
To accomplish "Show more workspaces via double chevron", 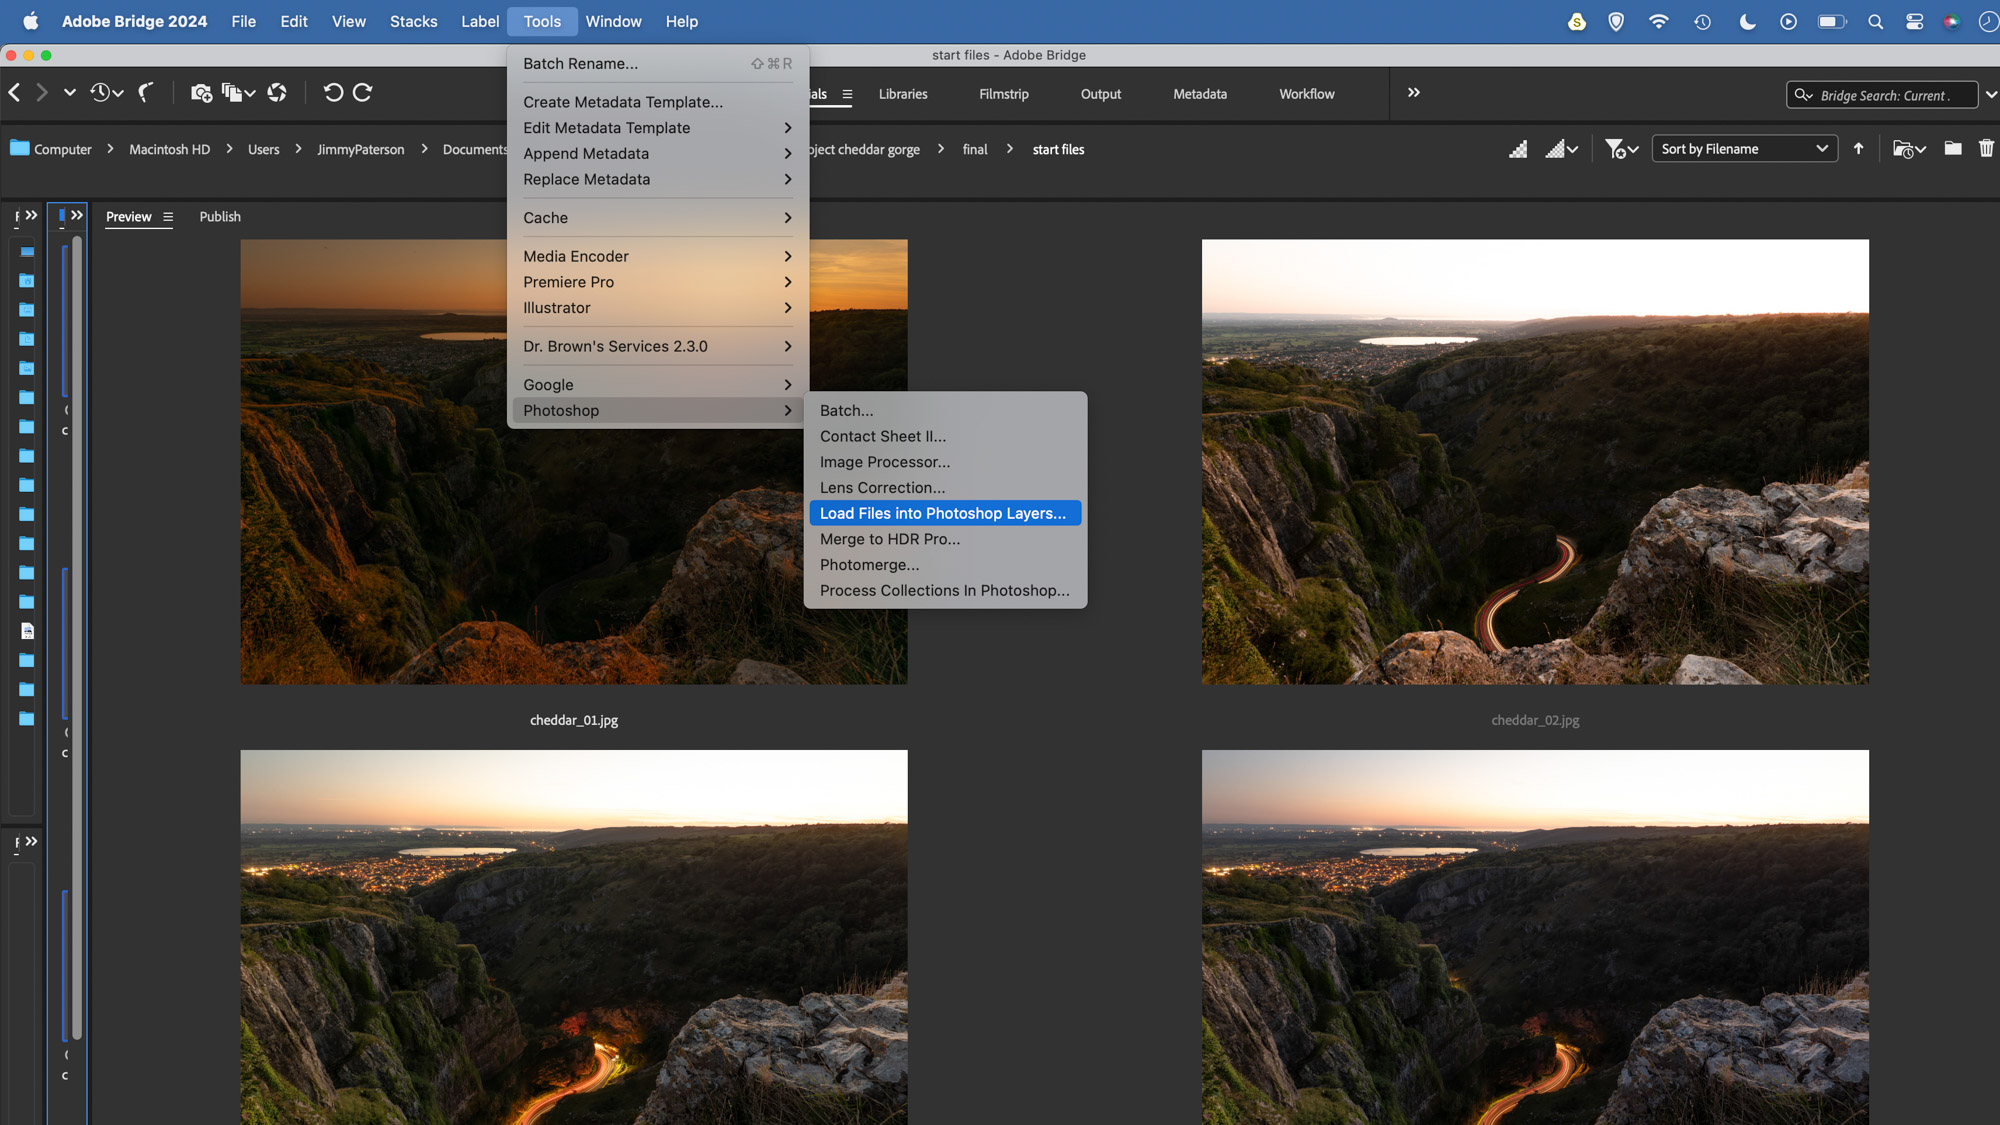I will pos(1414,92).
